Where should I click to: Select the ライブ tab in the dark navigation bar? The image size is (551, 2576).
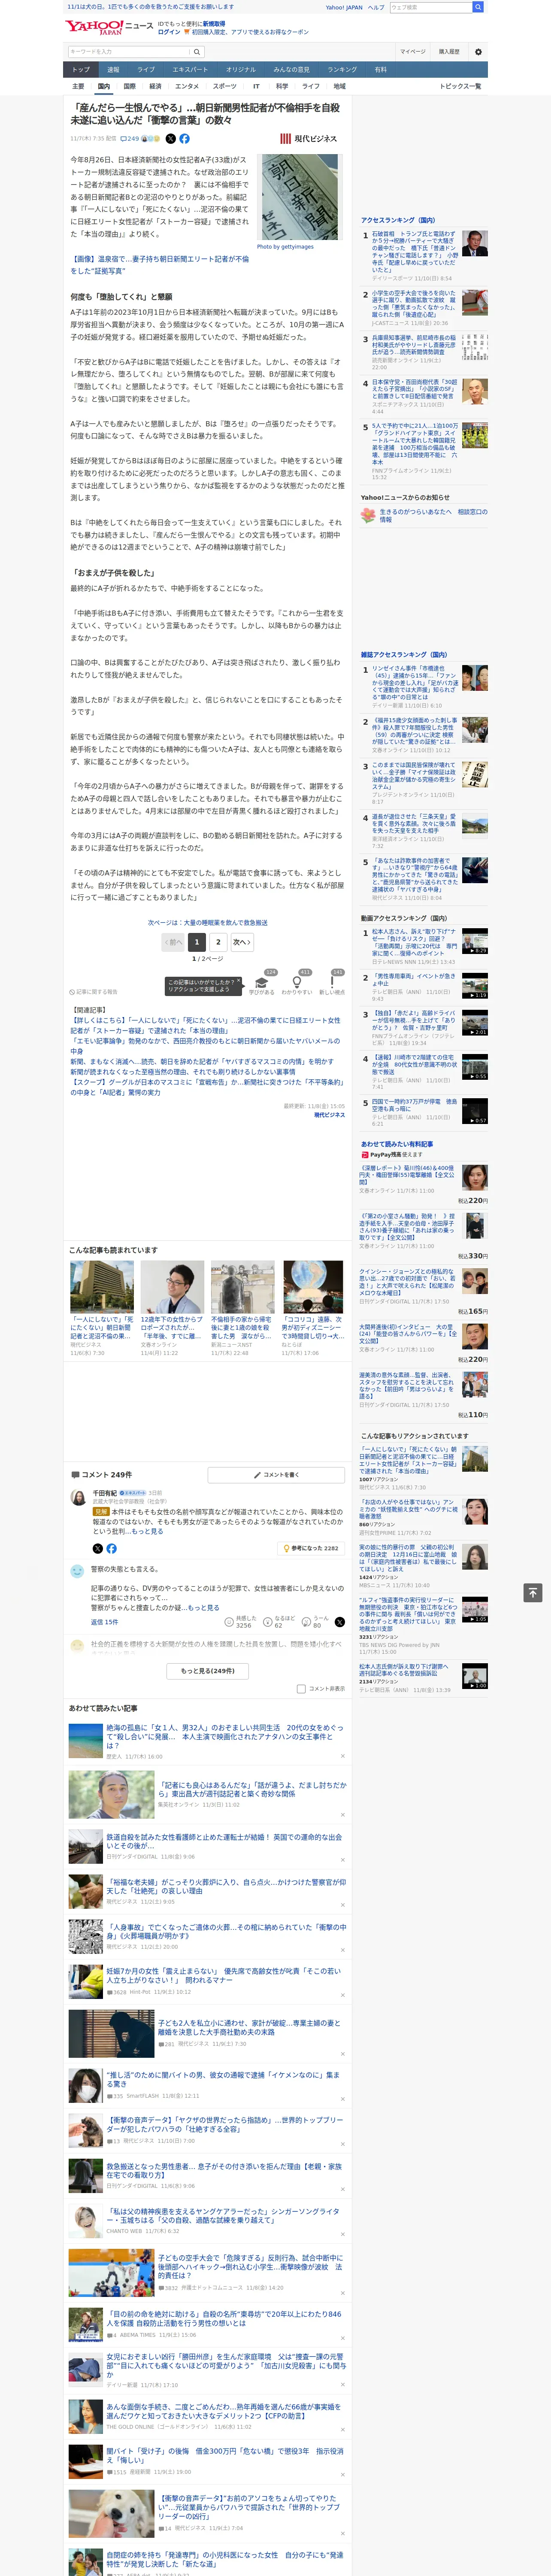click(x=146, y=70)
